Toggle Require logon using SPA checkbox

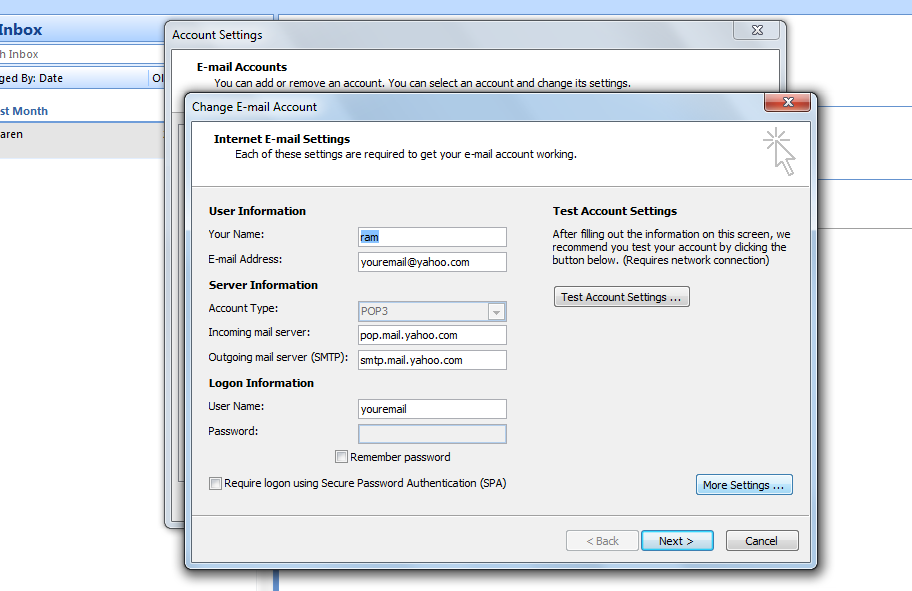pyautogui.click(x=216, y=483)
